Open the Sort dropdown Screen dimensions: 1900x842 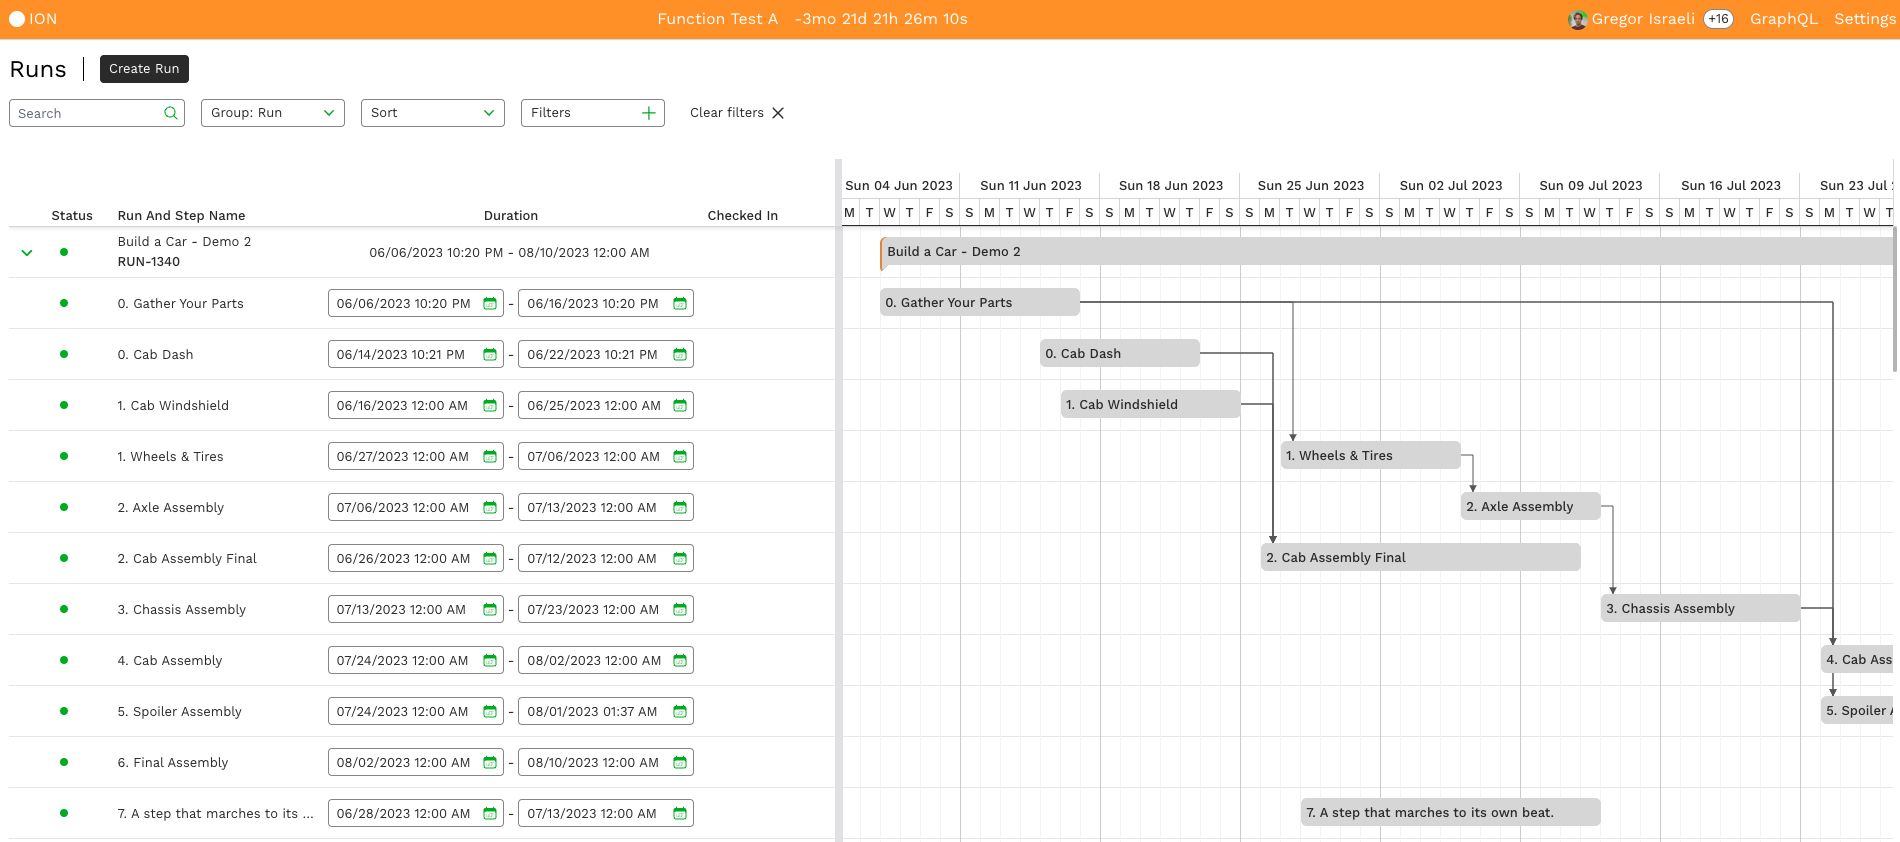(x=432, y=113)
